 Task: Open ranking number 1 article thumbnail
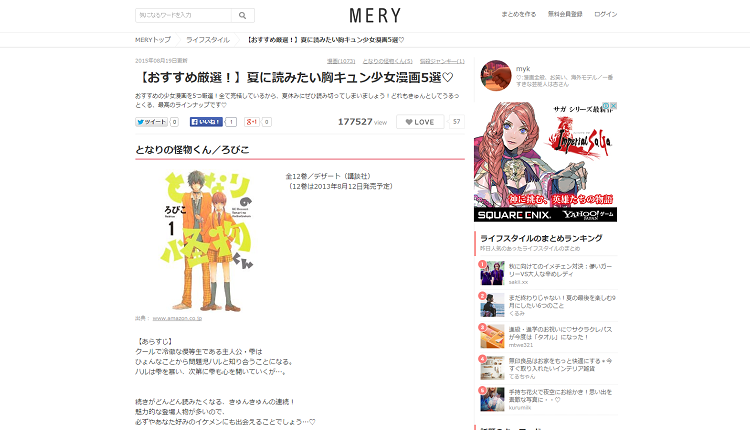[x=492, y=273]
